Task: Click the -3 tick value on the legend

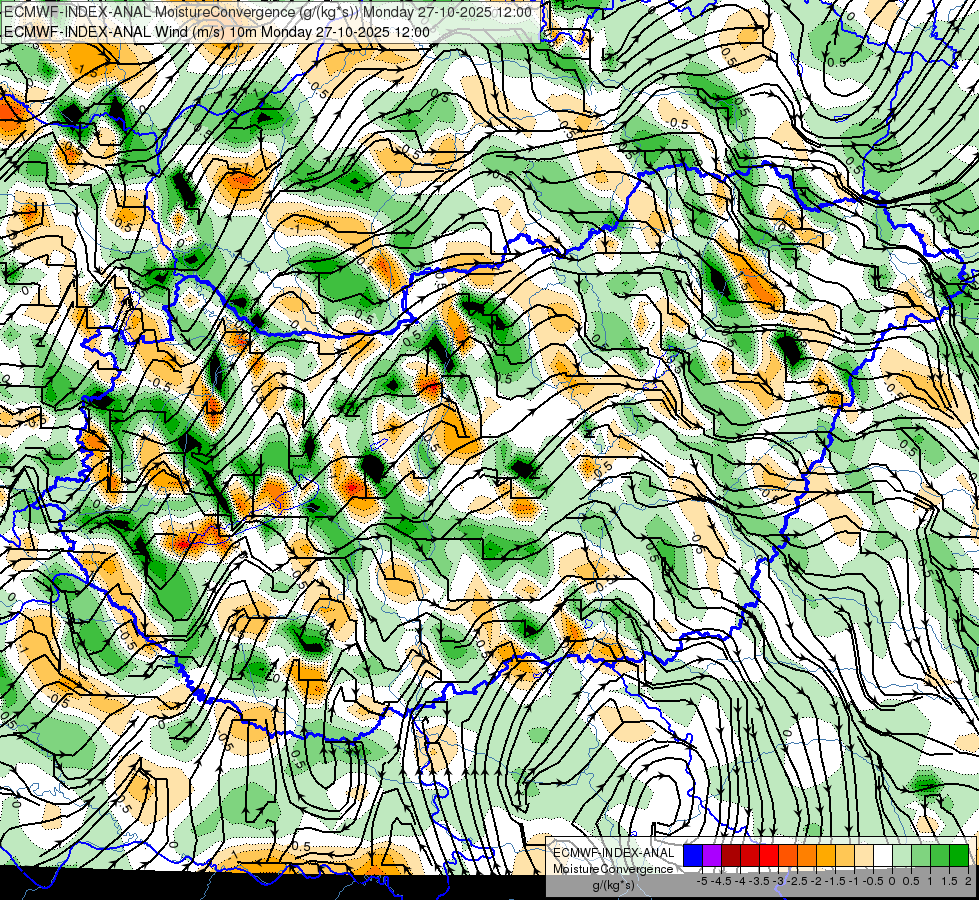Action: [779, 881]
